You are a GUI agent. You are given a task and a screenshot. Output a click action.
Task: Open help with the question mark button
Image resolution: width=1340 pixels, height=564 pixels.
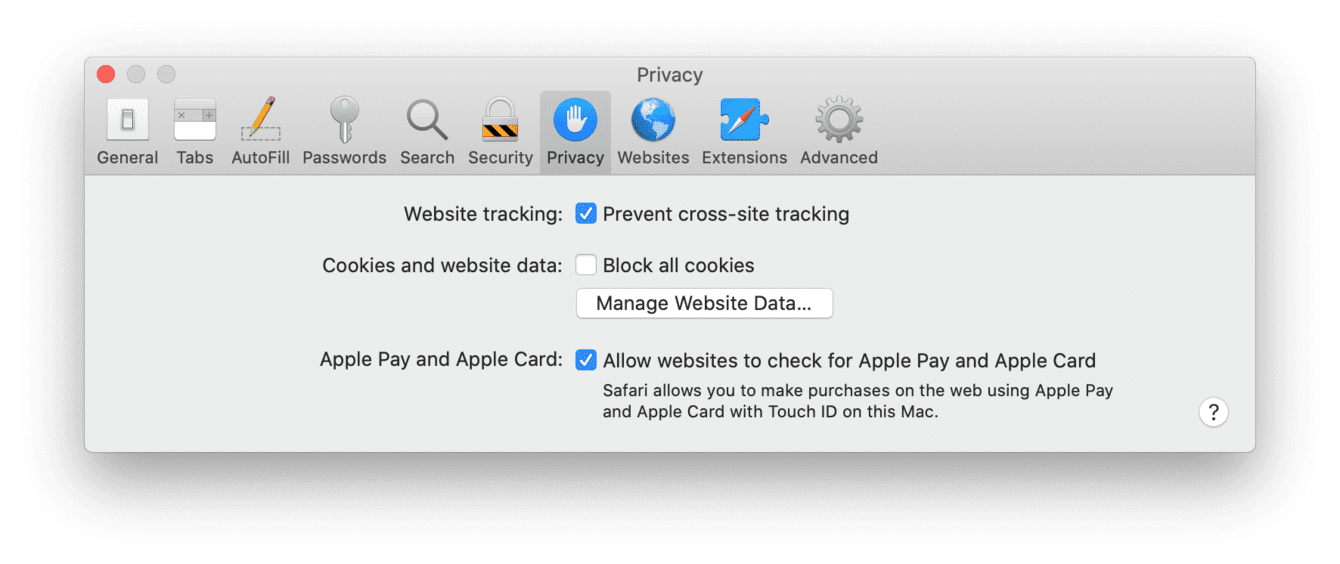(x=1213, y=412)
